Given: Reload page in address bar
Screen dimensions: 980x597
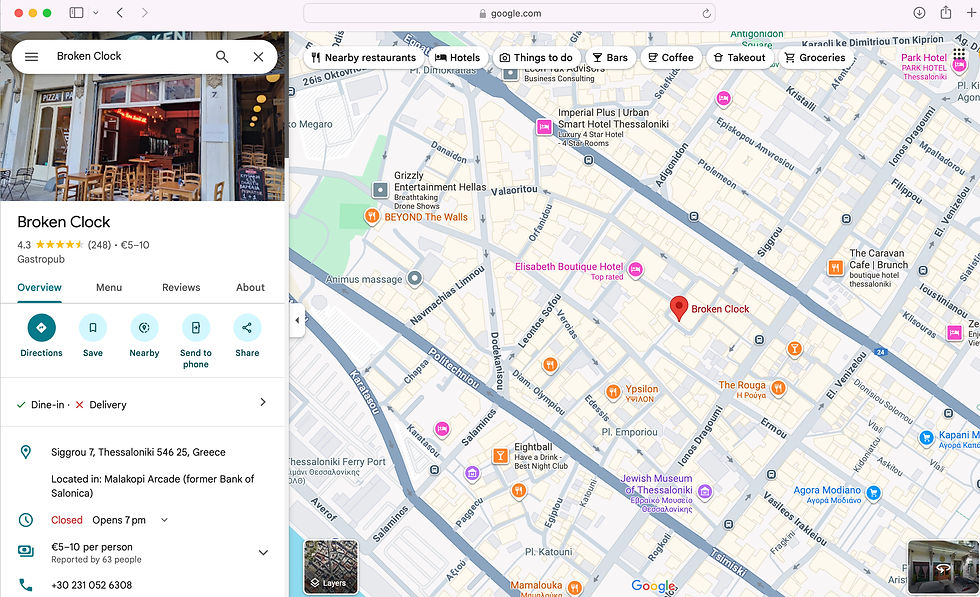Looking at the screenshot, I should pyautogui.click(x=706, y=13).
